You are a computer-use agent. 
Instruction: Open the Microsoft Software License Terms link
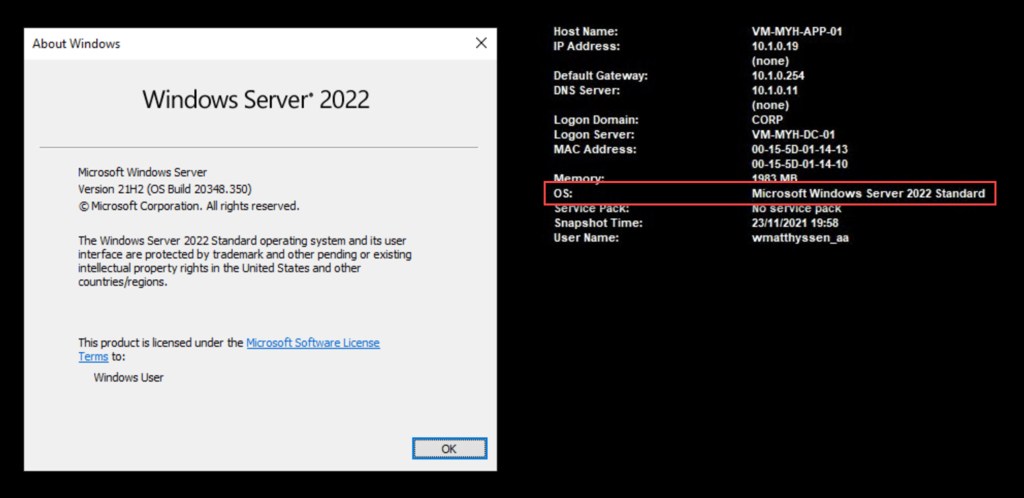click(312, 343)
